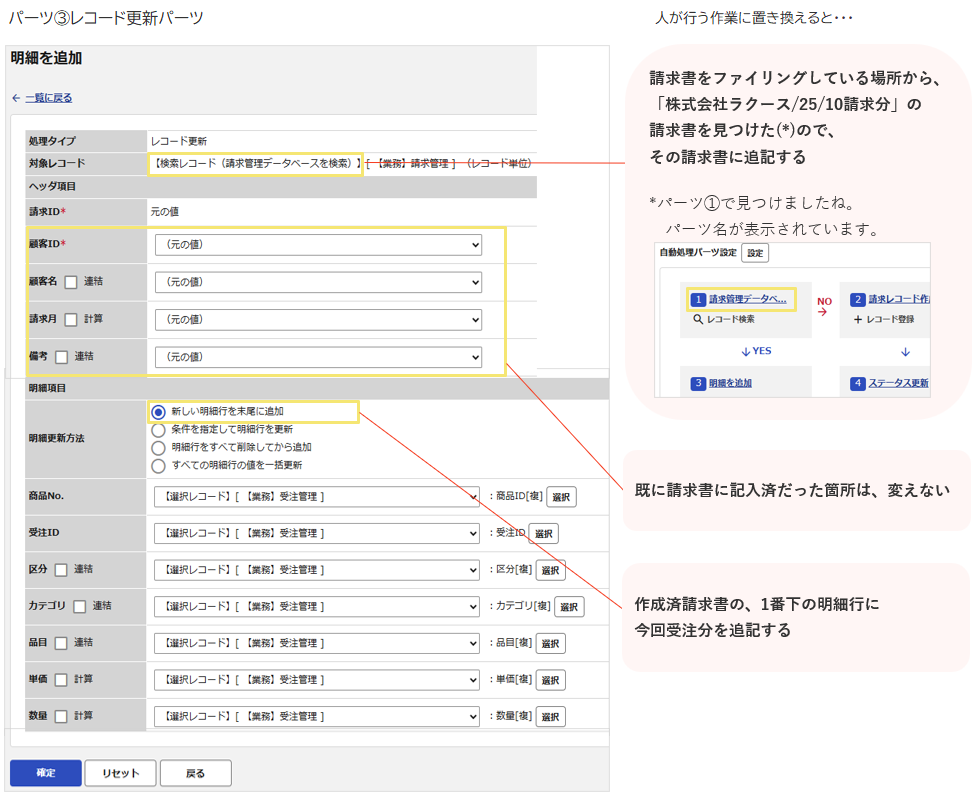Click the number 3 step badge icon
The height and width of the screenshot is (799, 979).
(699, 383)
